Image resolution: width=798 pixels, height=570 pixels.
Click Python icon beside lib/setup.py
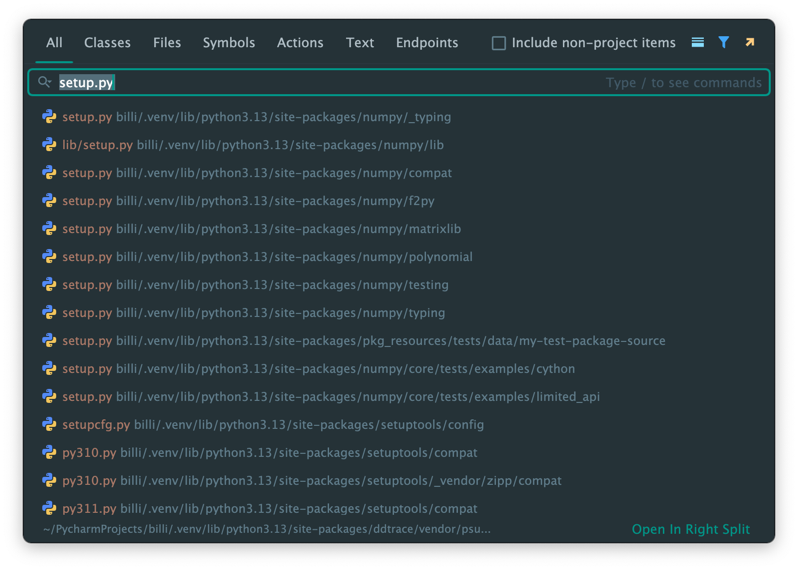49,145
